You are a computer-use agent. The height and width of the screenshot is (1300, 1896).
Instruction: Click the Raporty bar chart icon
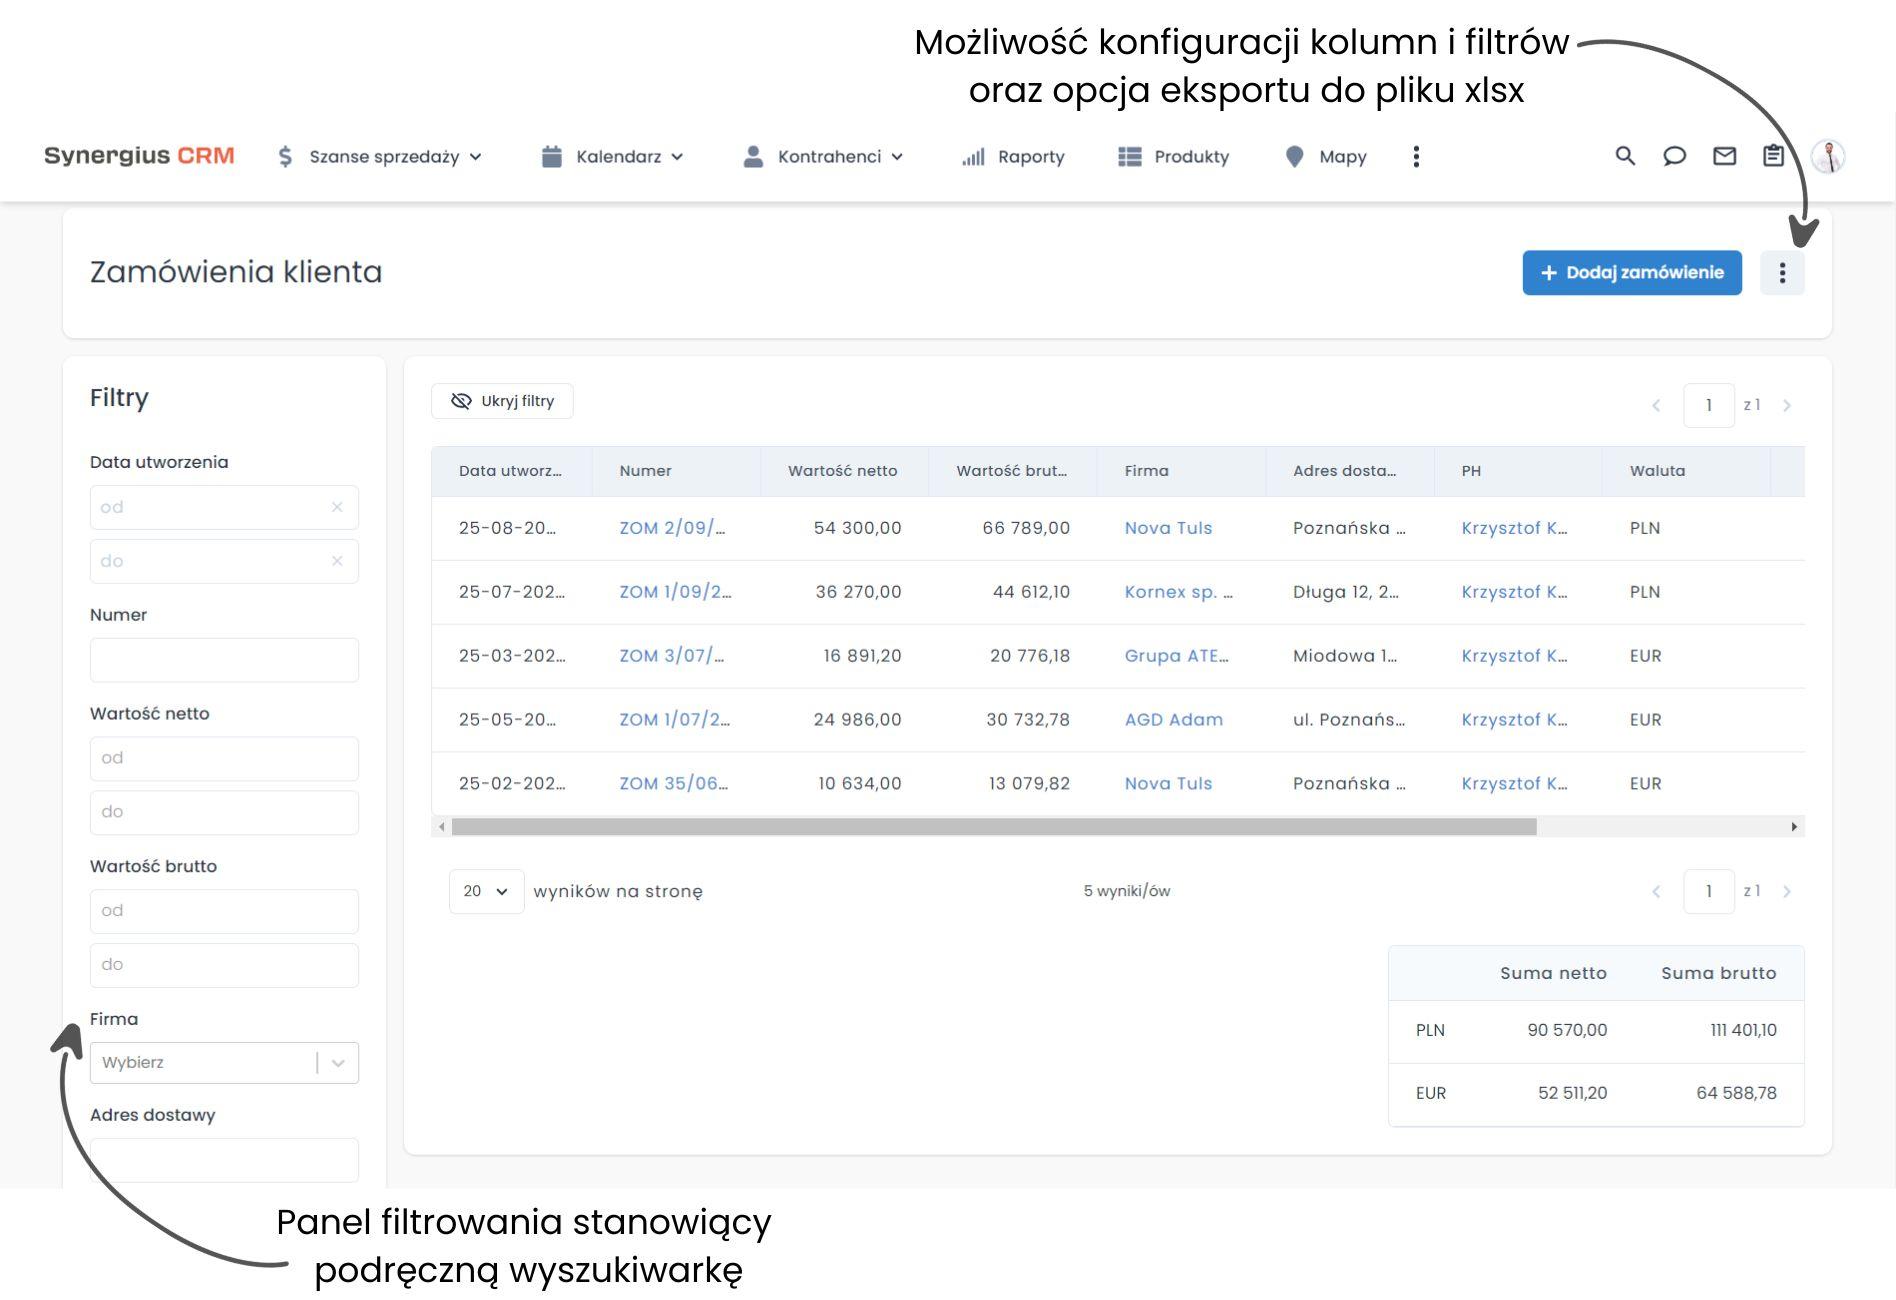pos(973,156)
